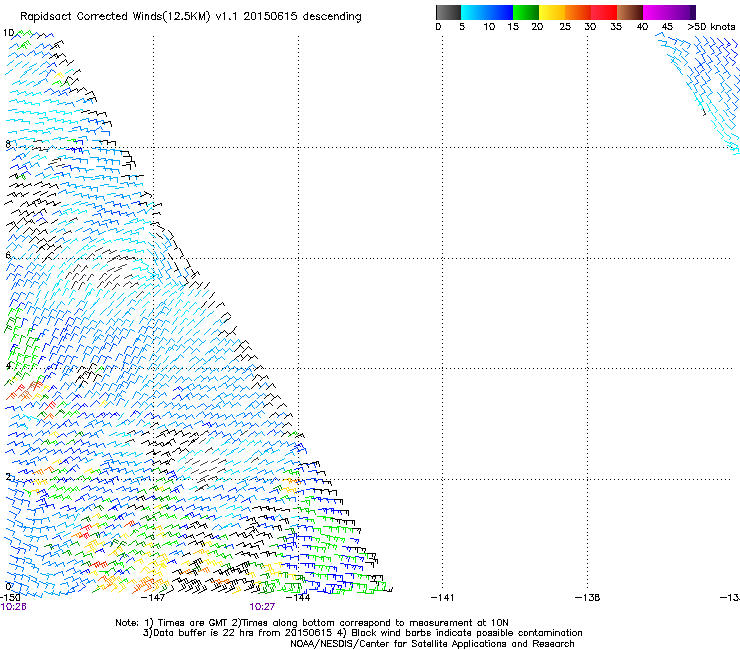This screenshot has height=650, width=740.
Task: Click the purple '10:28' time label
Action: coord(13,607)
